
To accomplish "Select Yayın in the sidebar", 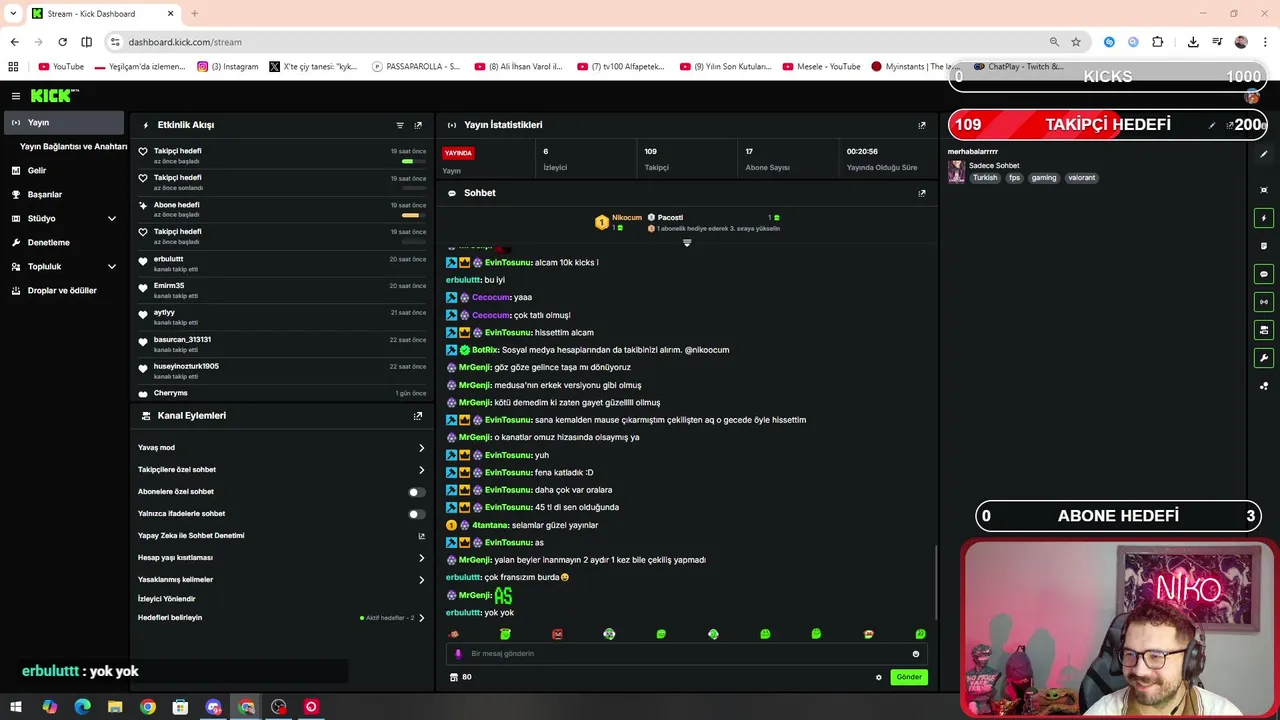I will point(63,122).
